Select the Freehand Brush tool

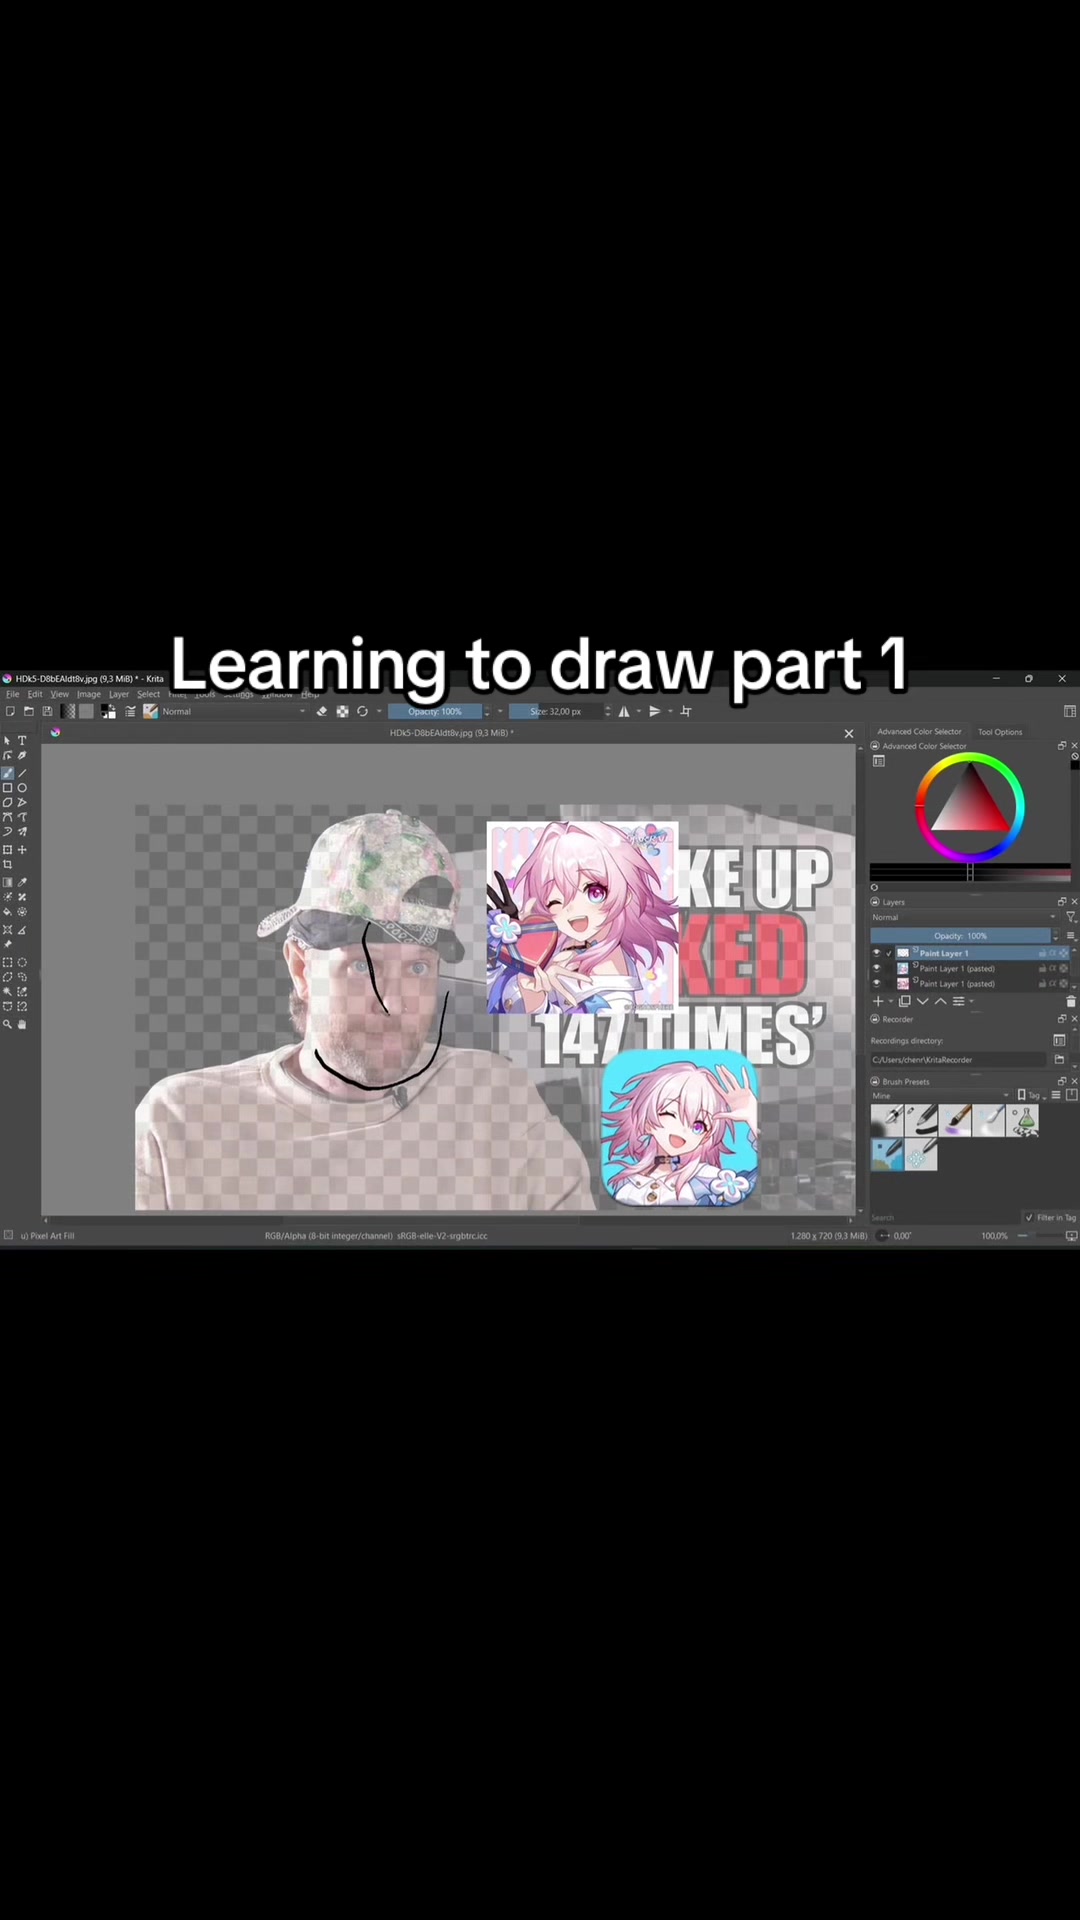click(7, 773)
